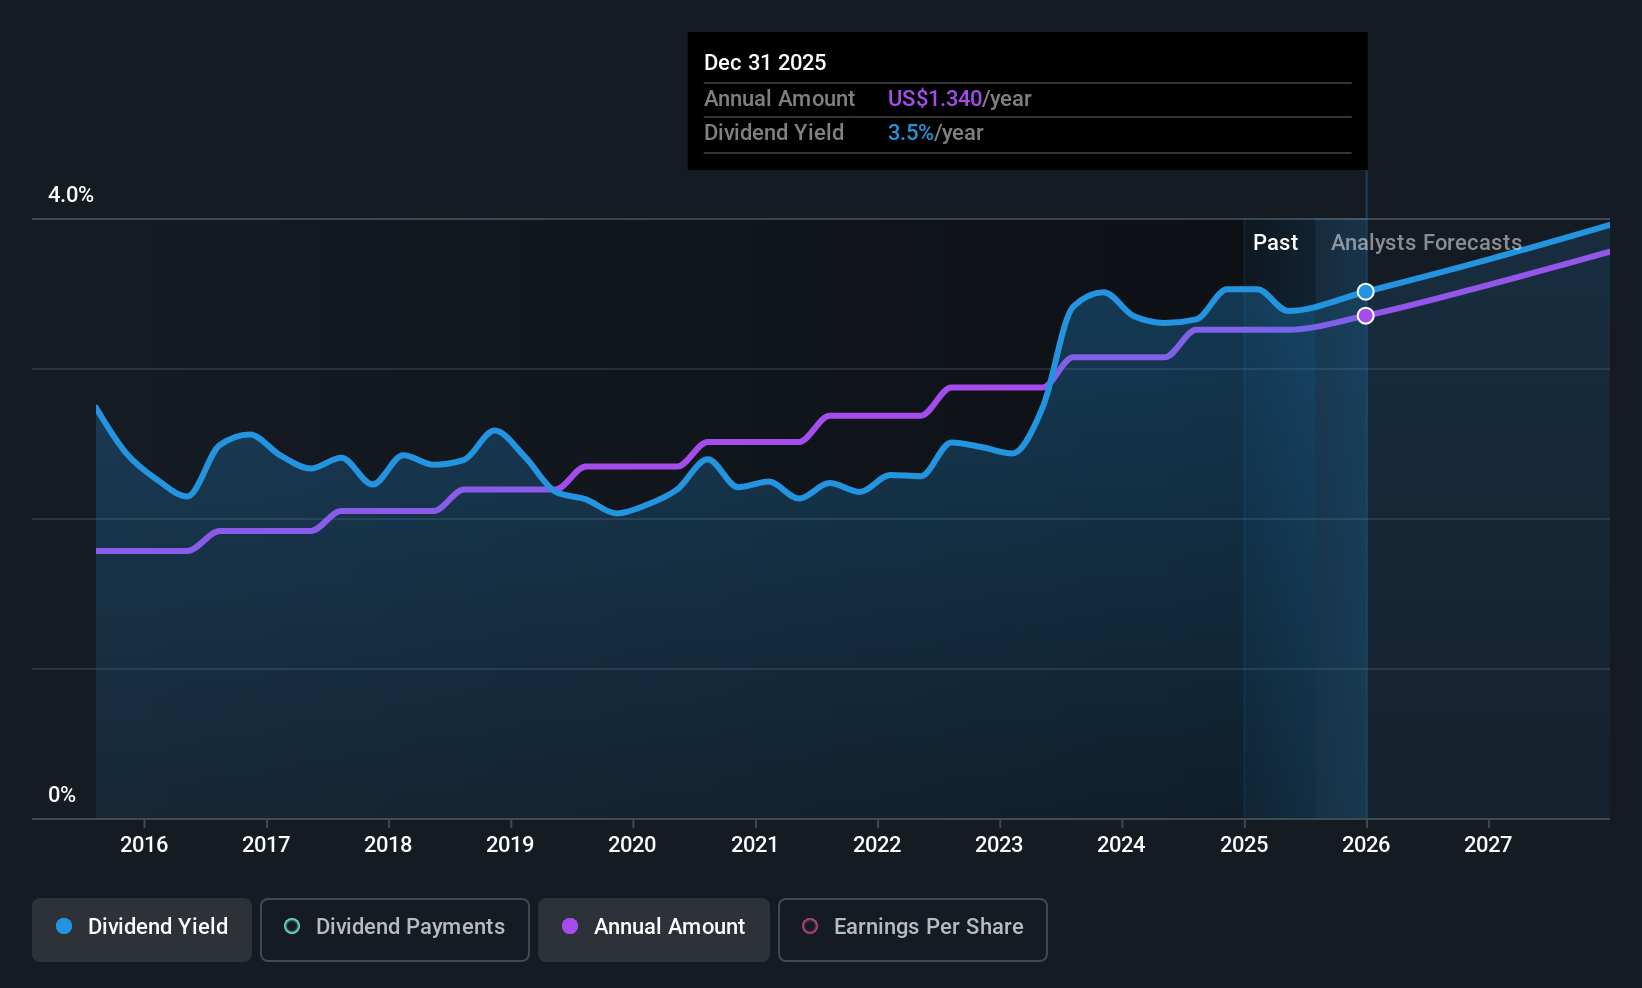Click the 2027 x-axis year label
Viewport: 1642px width, 988px height.
(x=1488, y=844)
